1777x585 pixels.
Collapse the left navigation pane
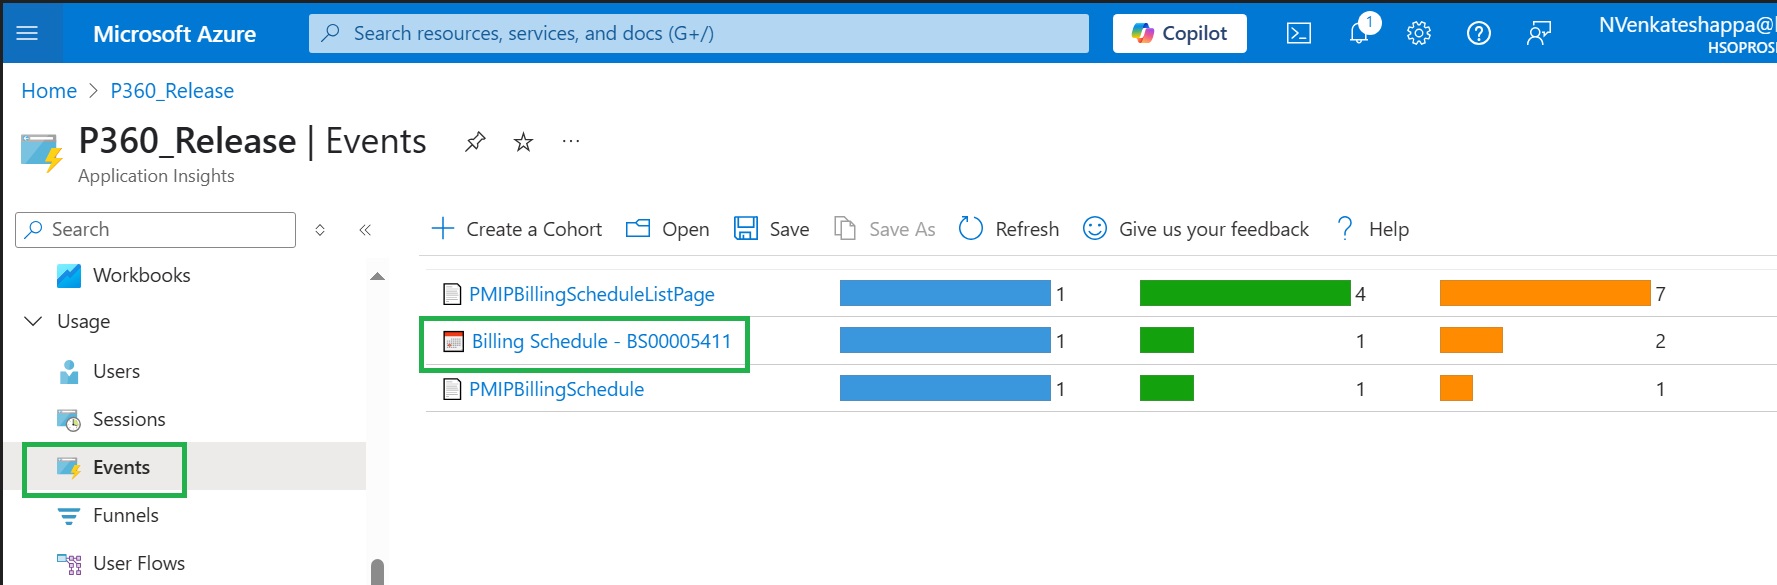coord(365,230)
